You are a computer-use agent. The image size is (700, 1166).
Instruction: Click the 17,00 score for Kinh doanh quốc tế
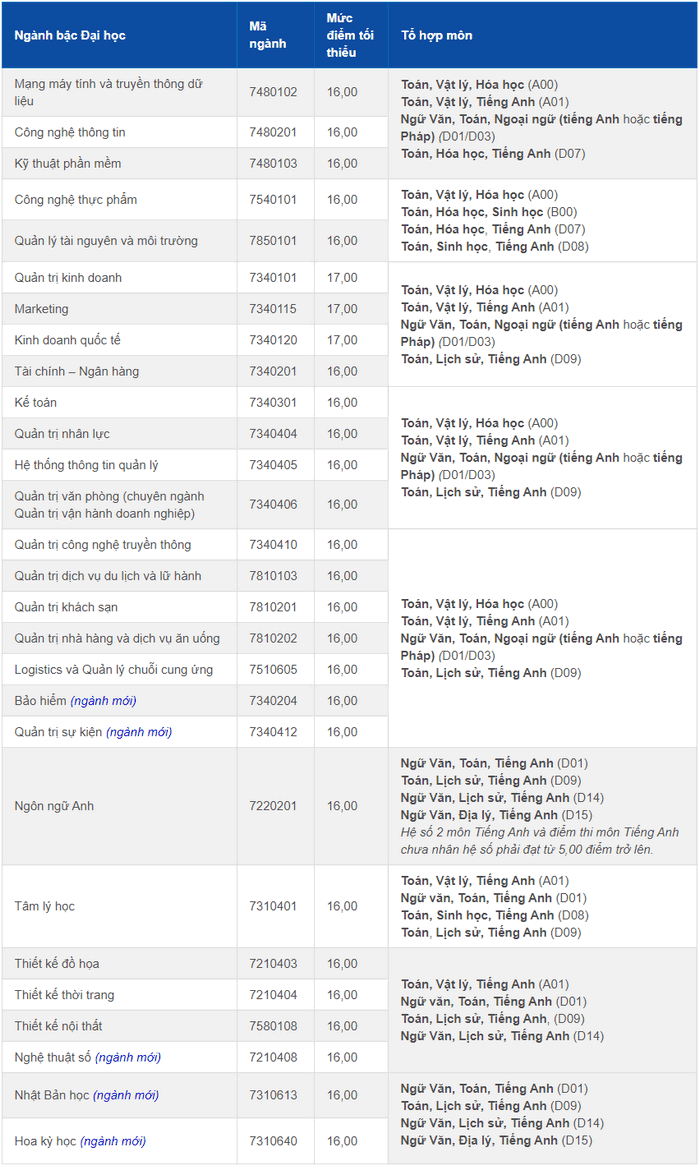point(342,341)
